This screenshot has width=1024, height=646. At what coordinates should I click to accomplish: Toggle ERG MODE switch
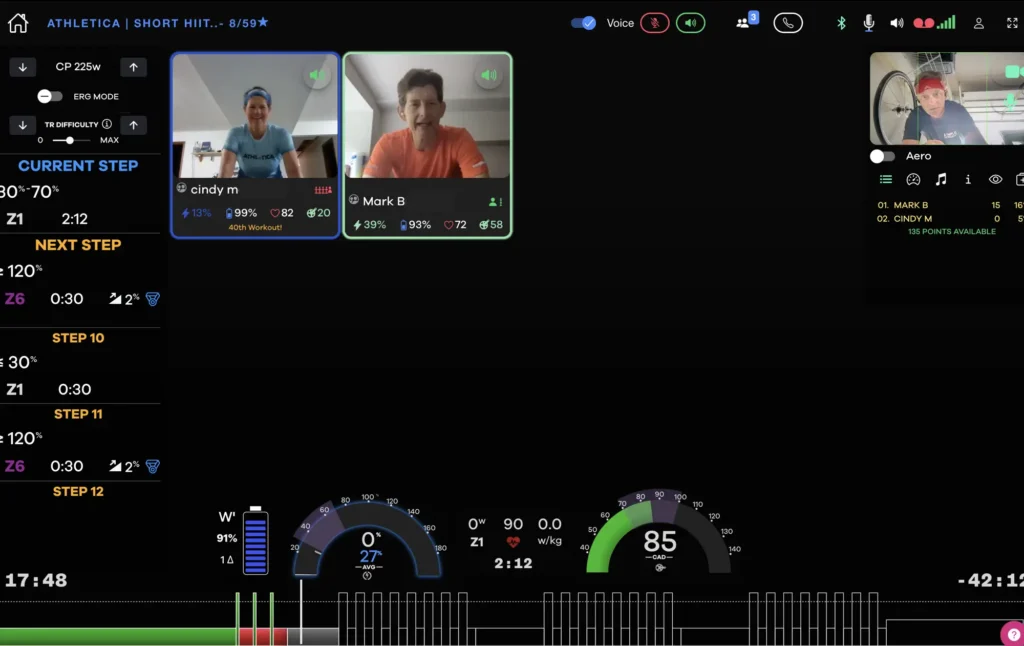point(50,96)
